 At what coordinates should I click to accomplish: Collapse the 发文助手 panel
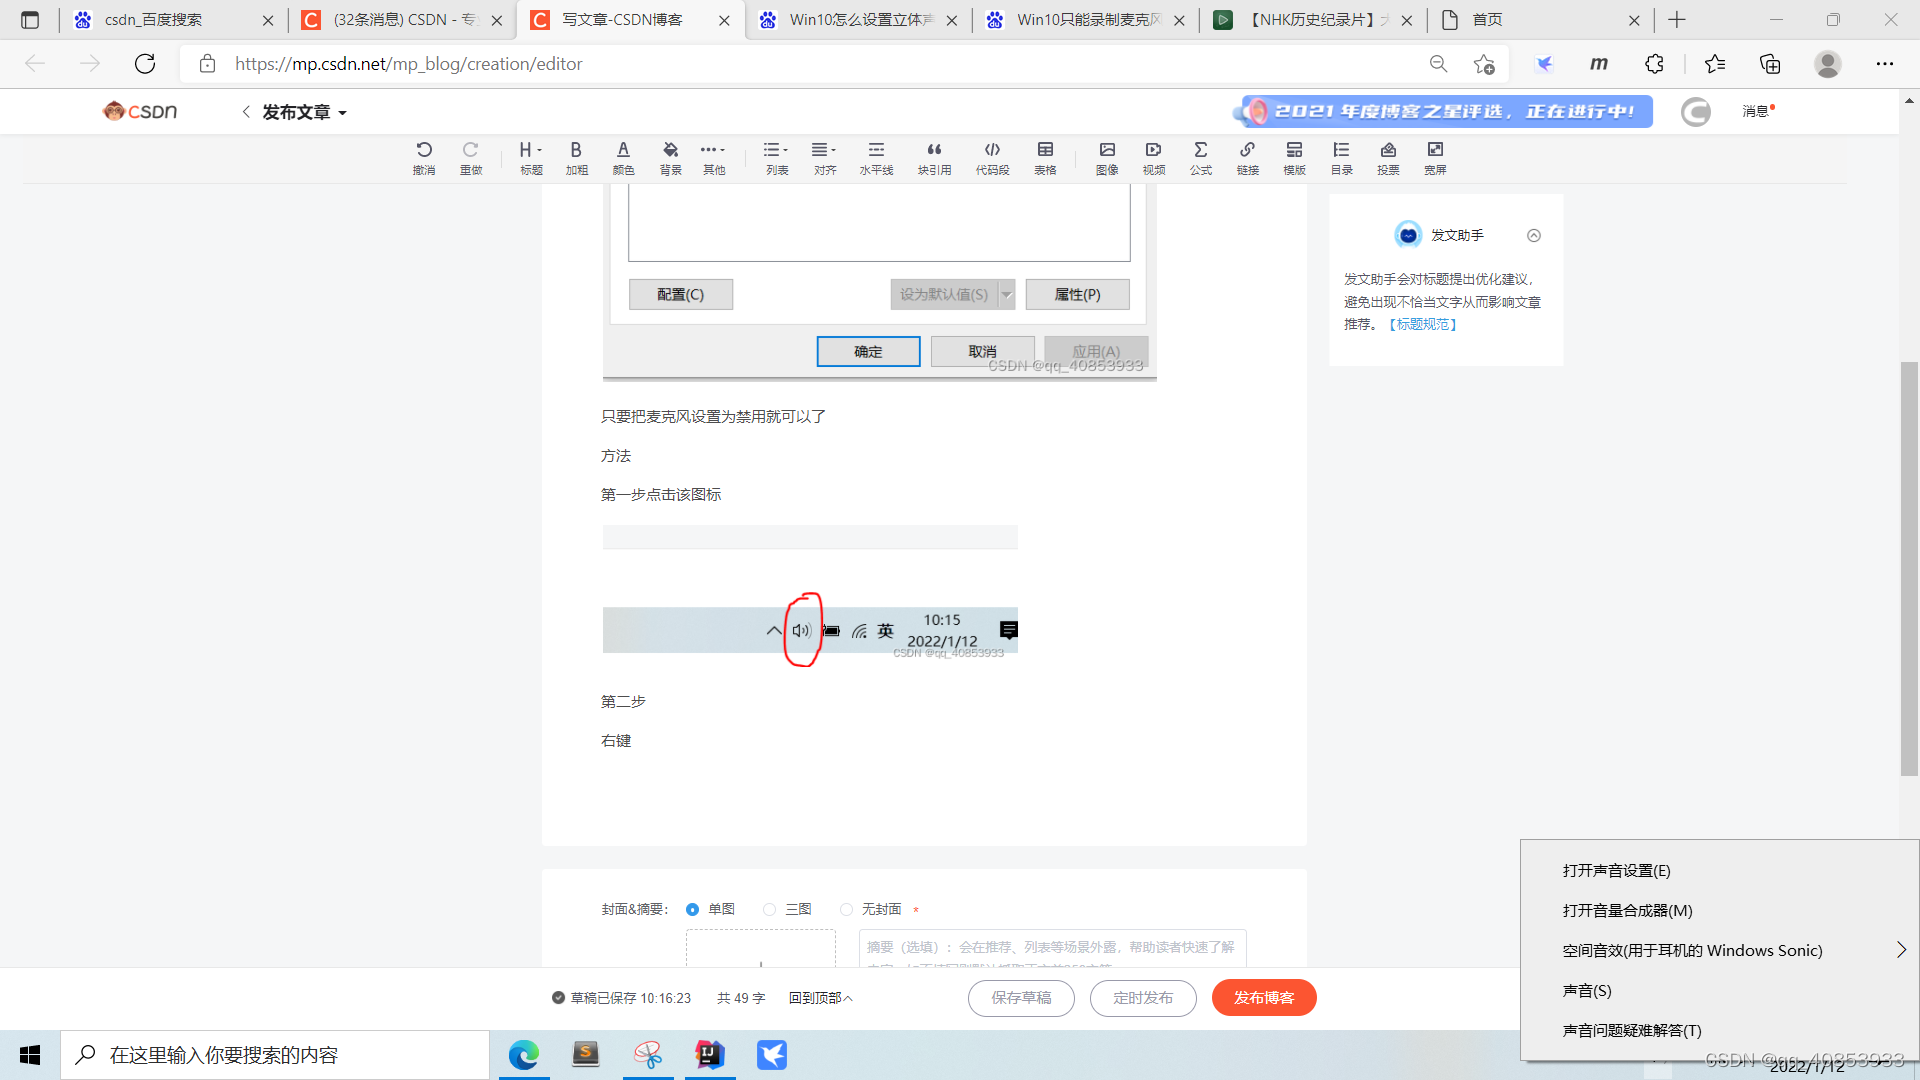(x=1533, y=236)
